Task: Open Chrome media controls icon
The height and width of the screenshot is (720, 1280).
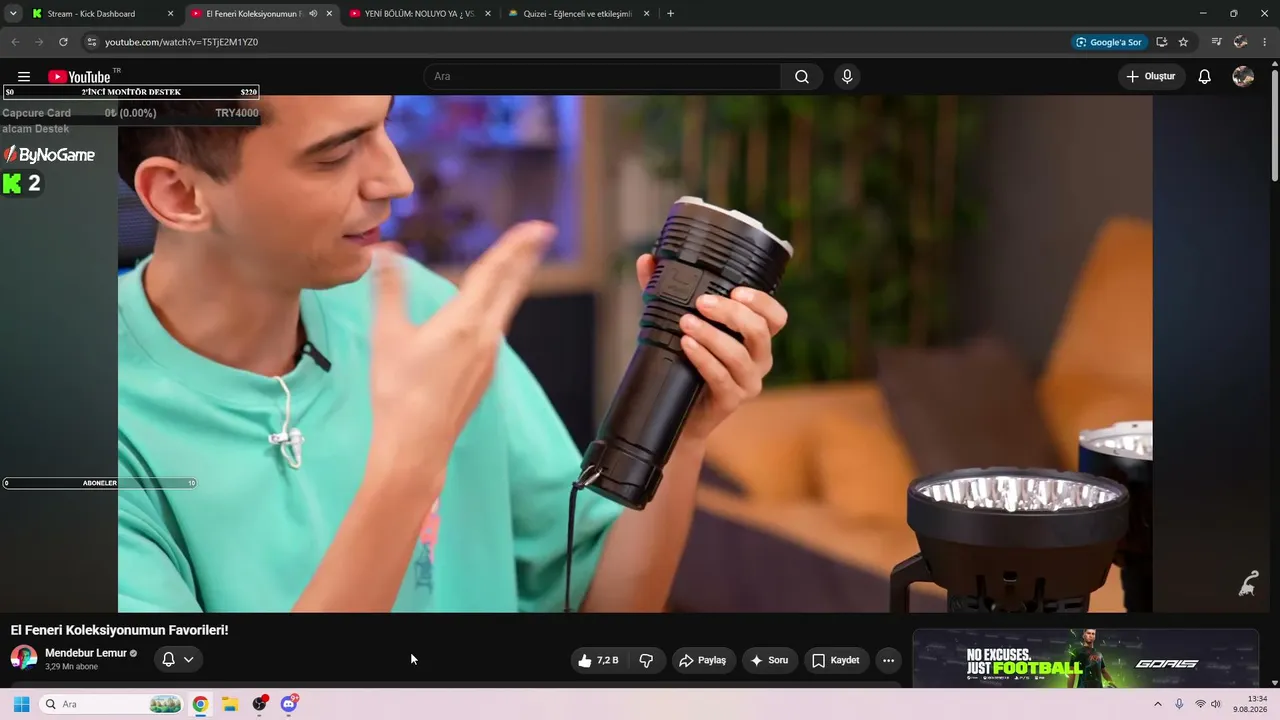Action: 1216,42
